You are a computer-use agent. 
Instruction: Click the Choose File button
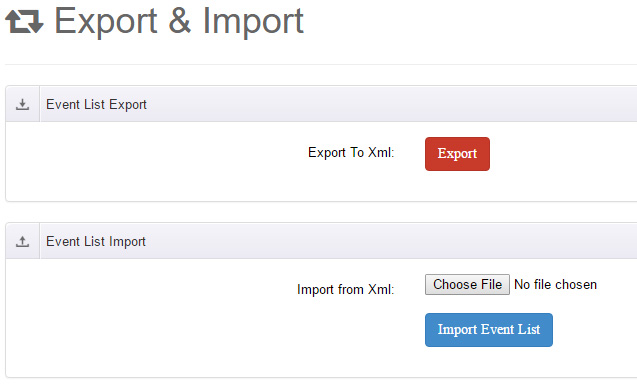point(467,284)
